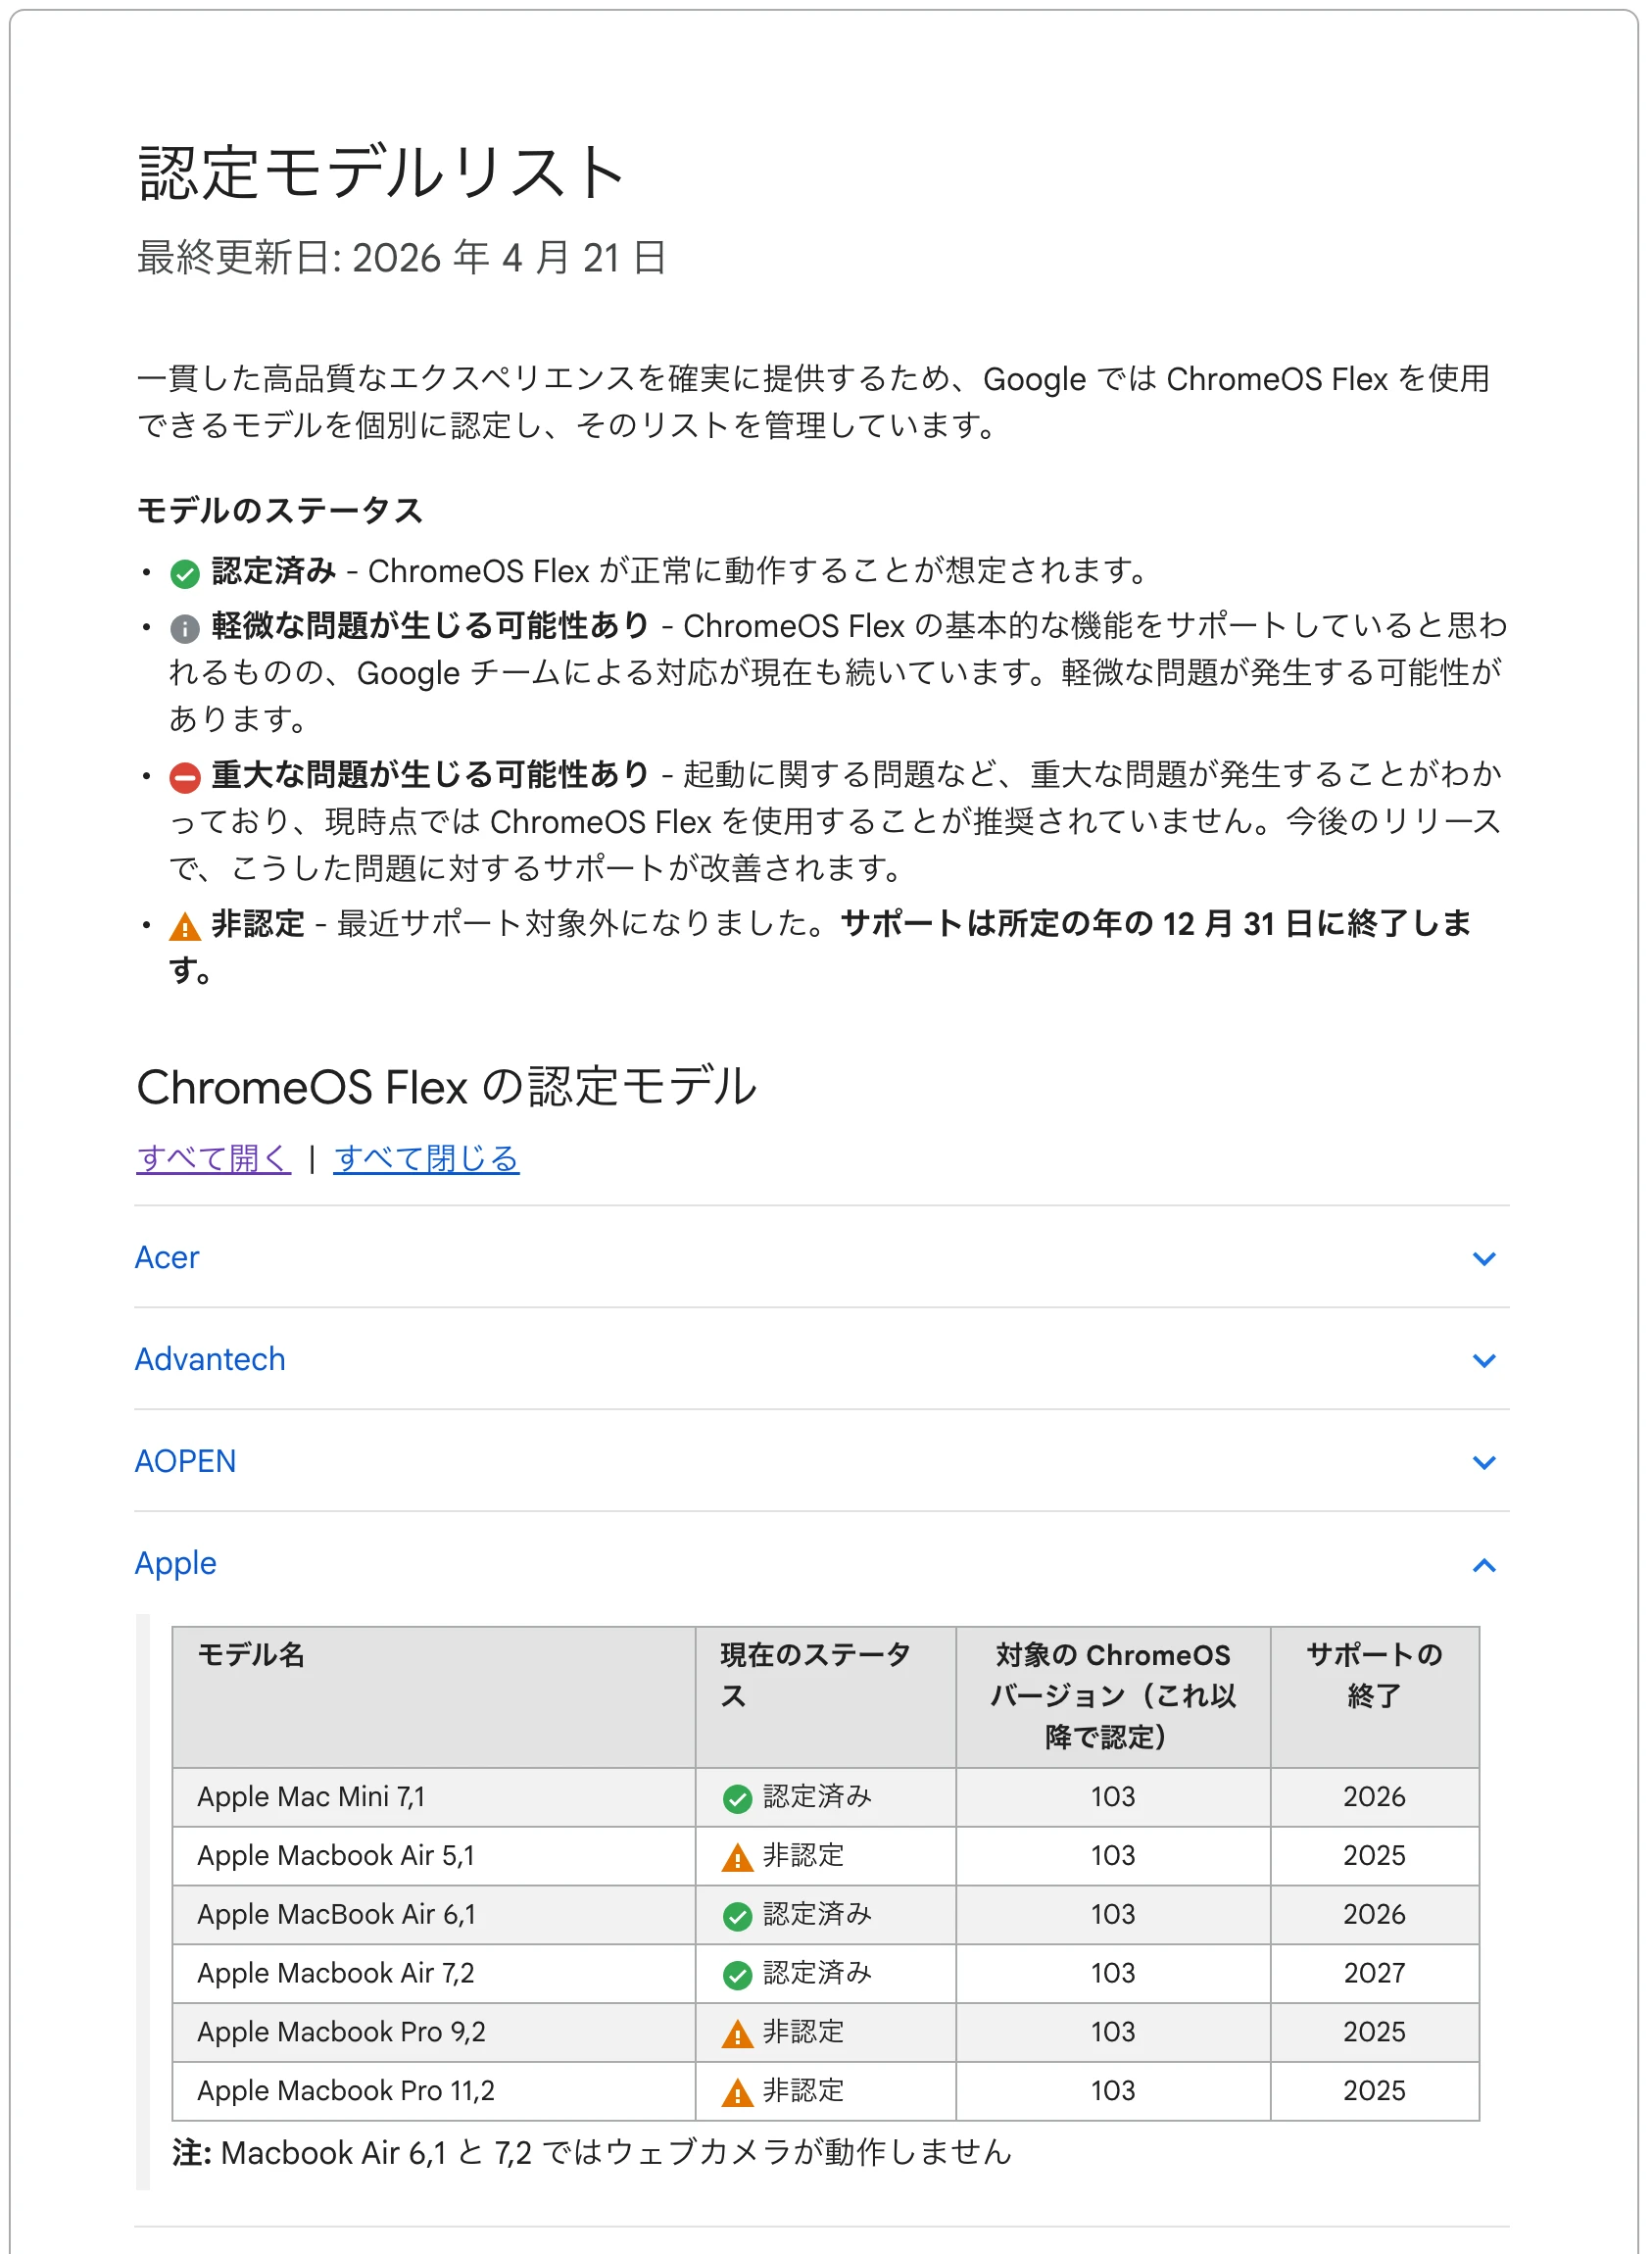1652x2254 pixels.
Task: Click warning icon in Macbook Pro 9,2 row
Action: (x=738, y=2034)
